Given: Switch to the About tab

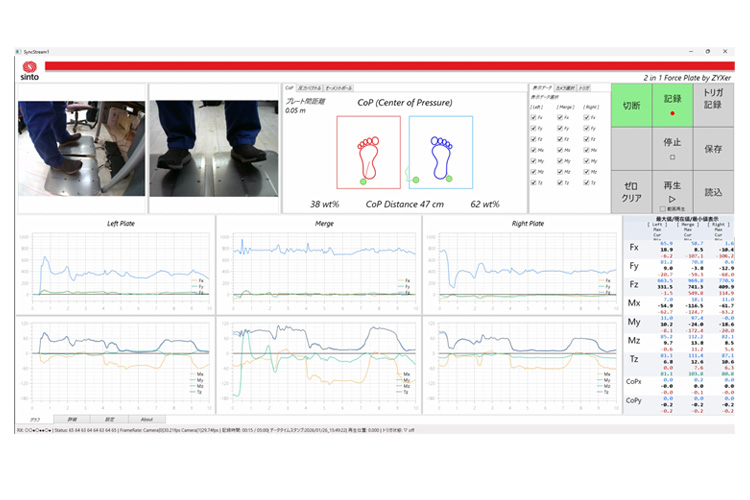Looking at the screenshot, I should click(x=146, y=419).
